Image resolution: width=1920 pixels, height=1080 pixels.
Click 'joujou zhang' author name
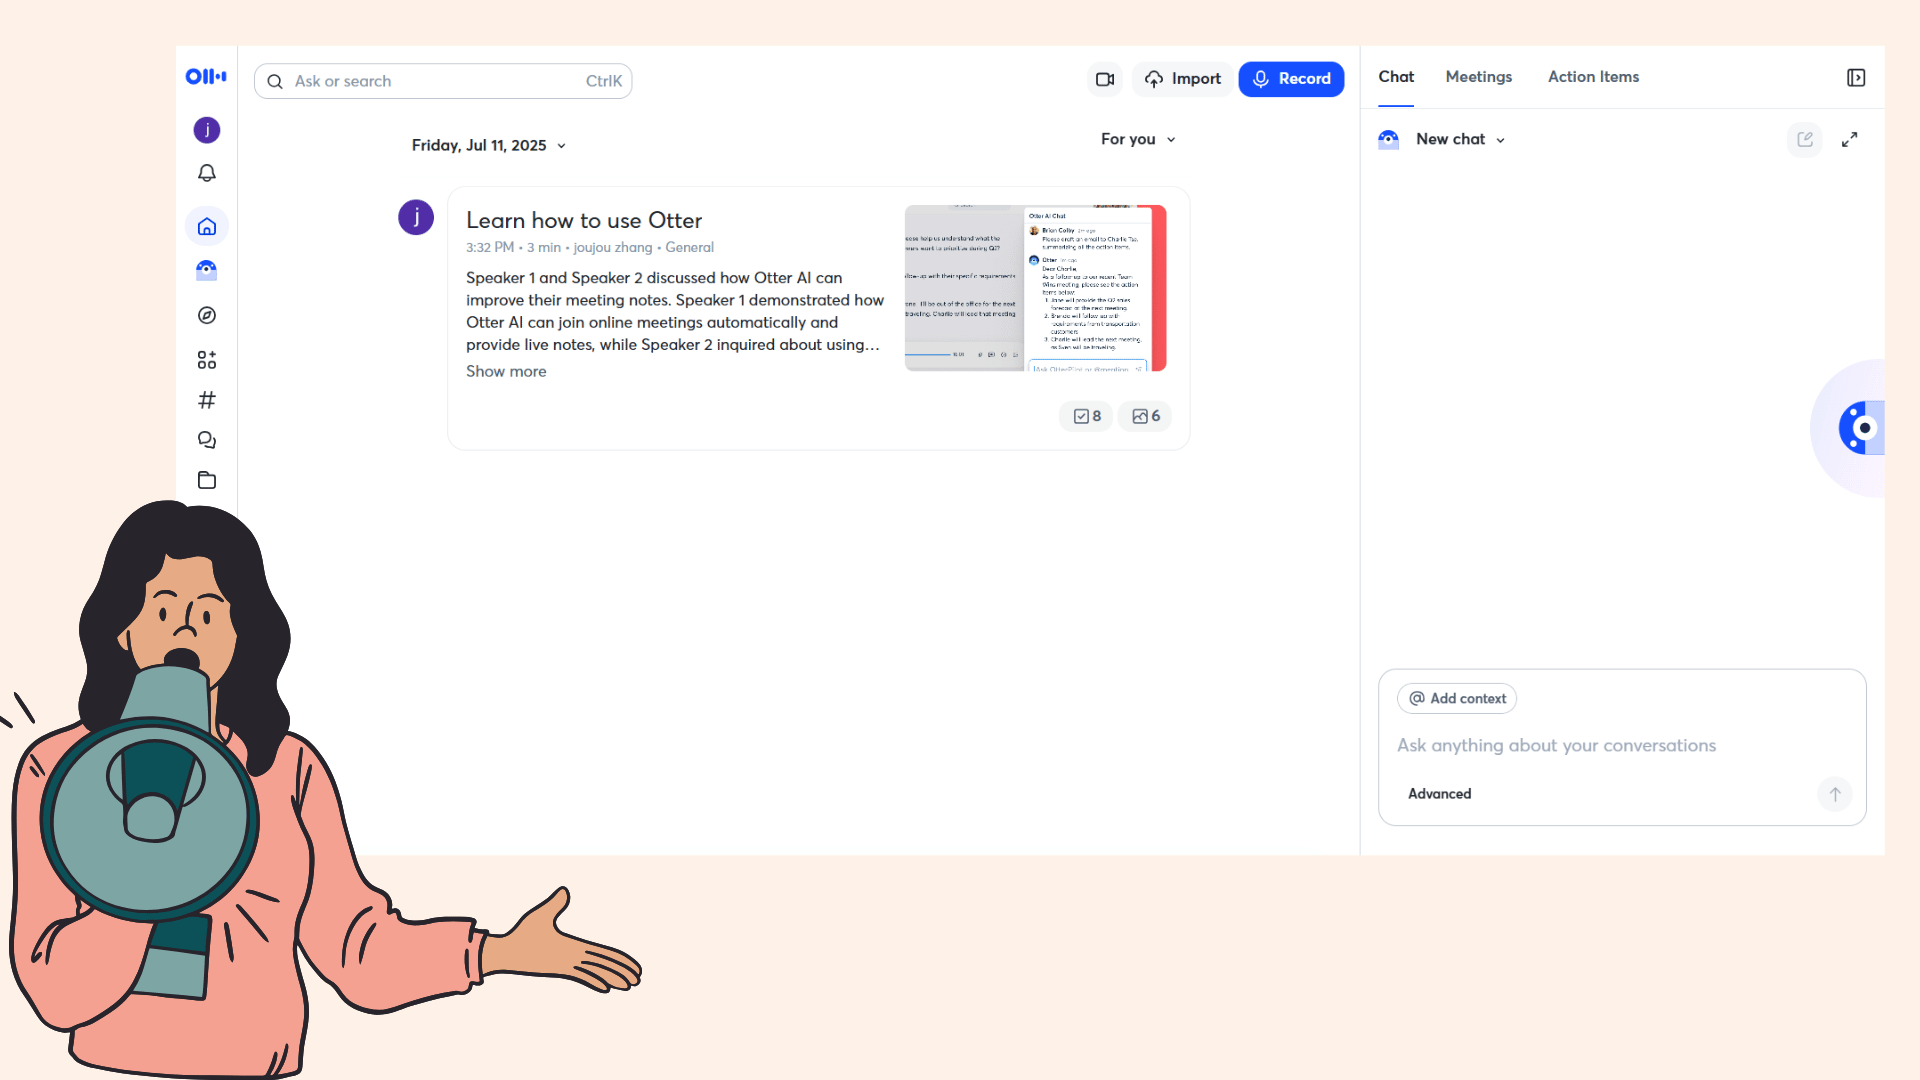click(613, 248)
